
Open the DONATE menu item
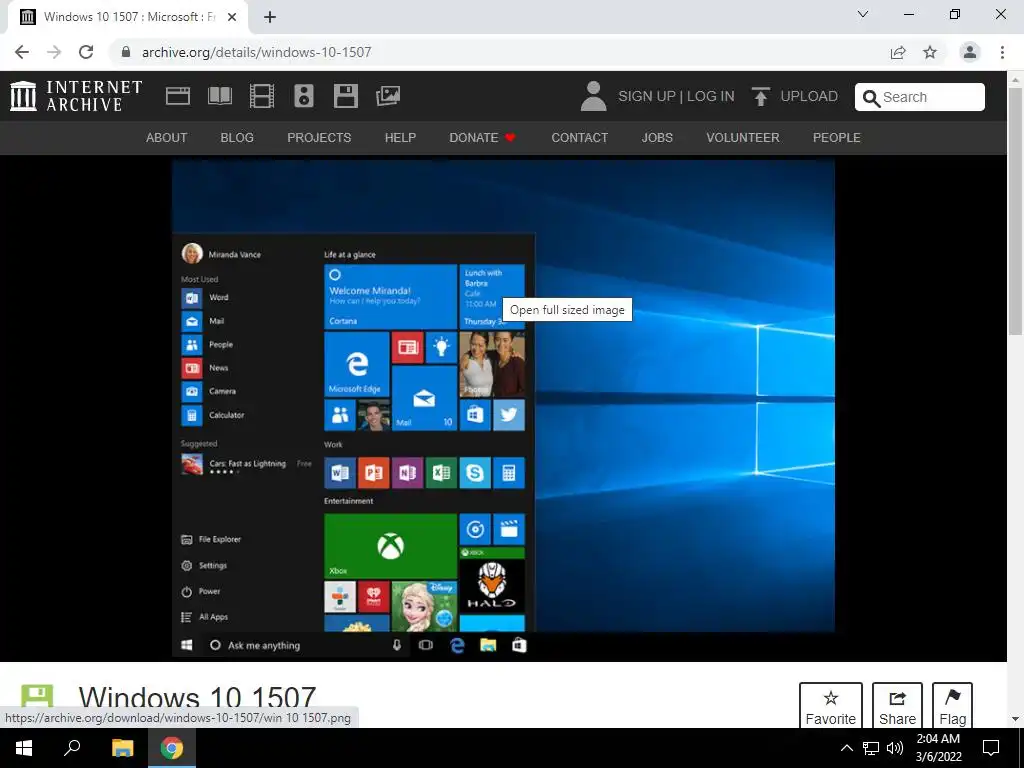point(483,138)
